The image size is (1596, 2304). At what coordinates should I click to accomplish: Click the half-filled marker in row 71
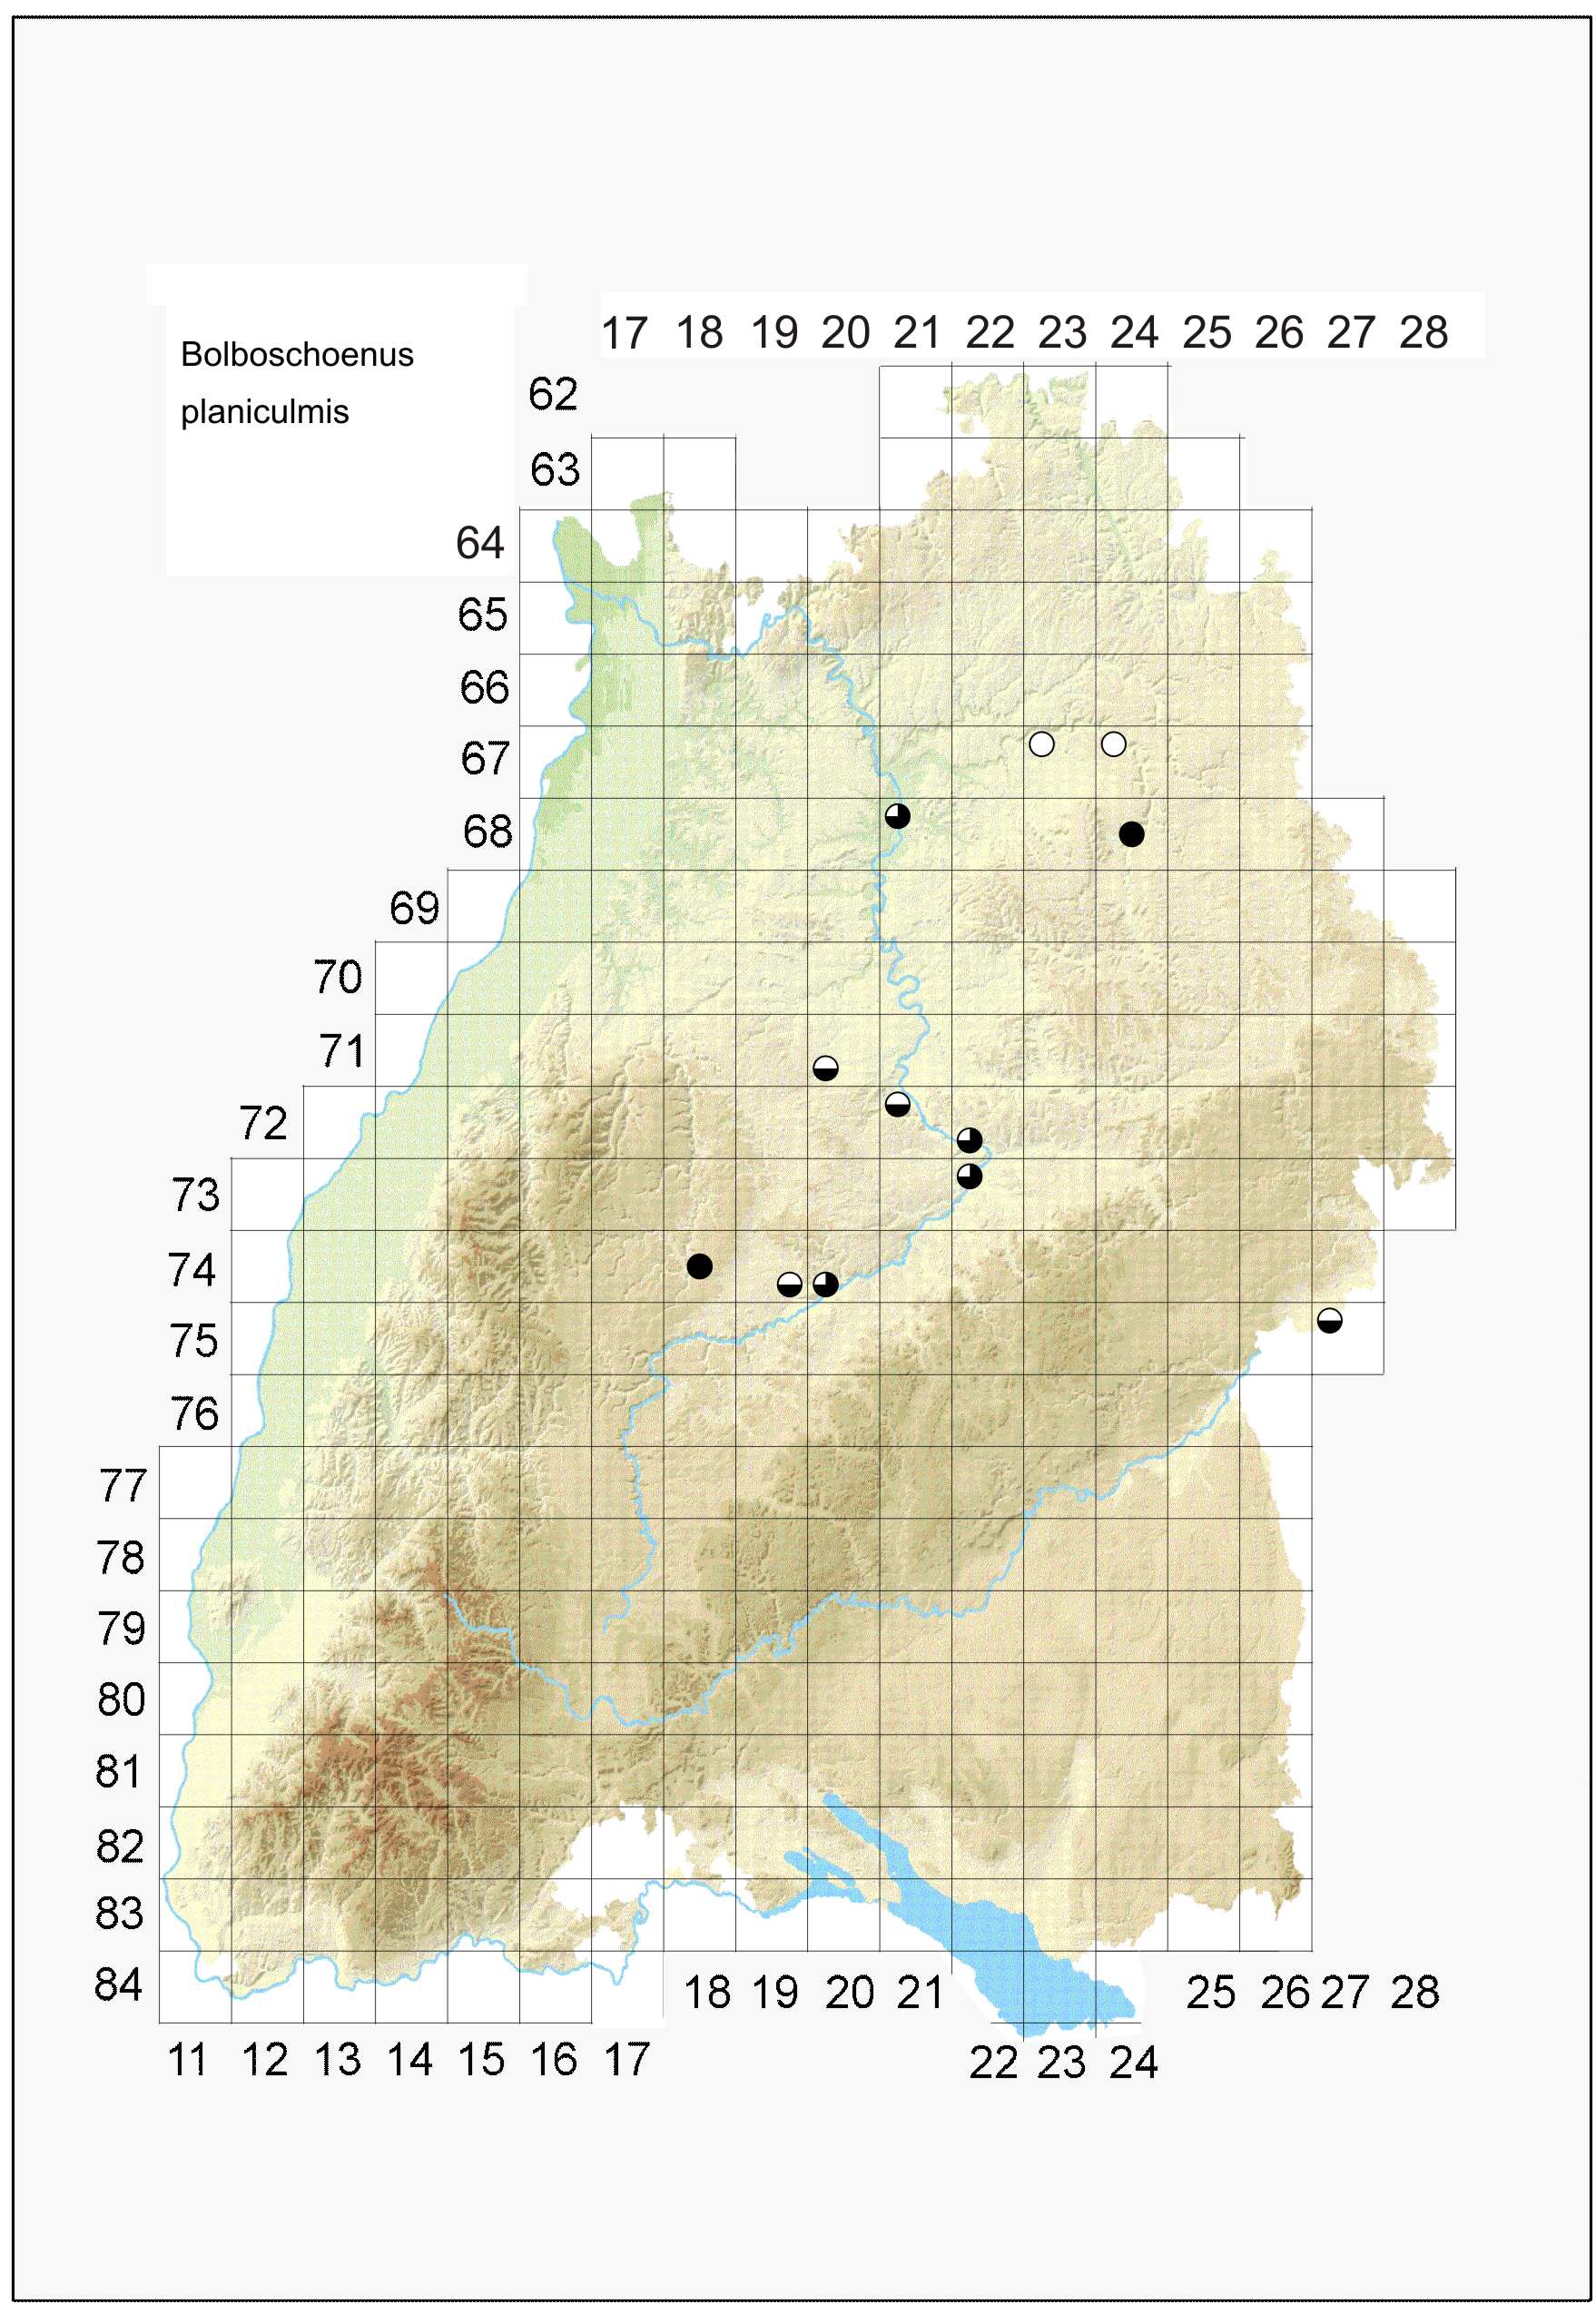[x=825, y=1068]
